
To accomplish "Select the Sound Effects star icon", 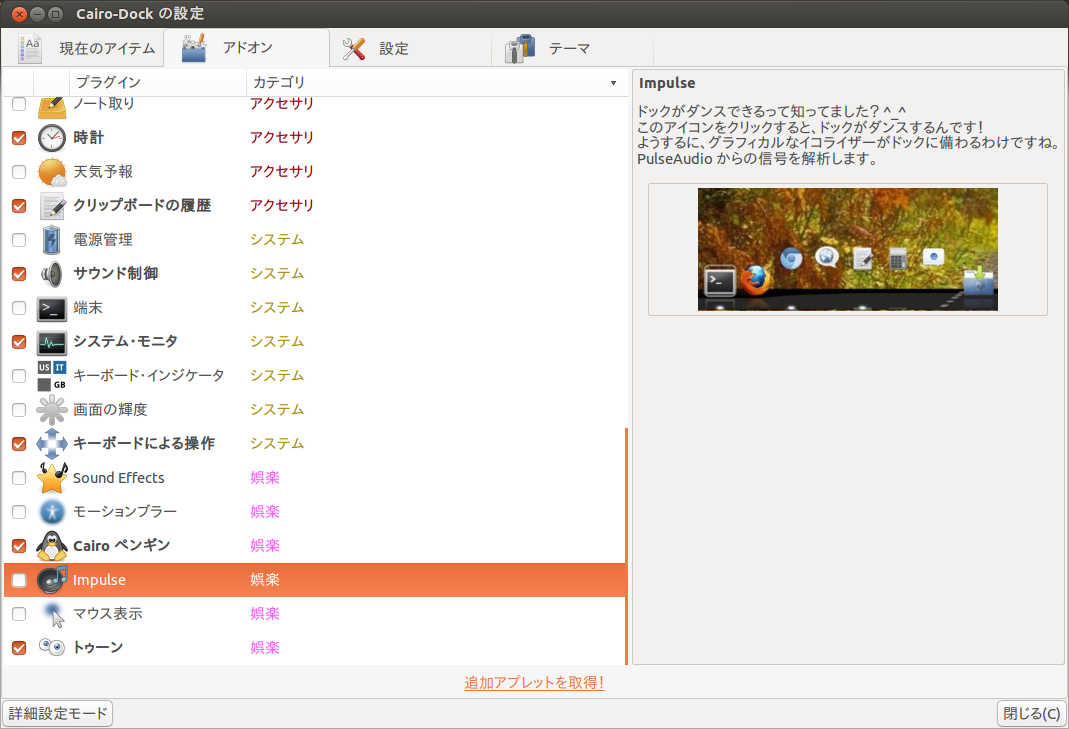I will click(x=52, y=478).
